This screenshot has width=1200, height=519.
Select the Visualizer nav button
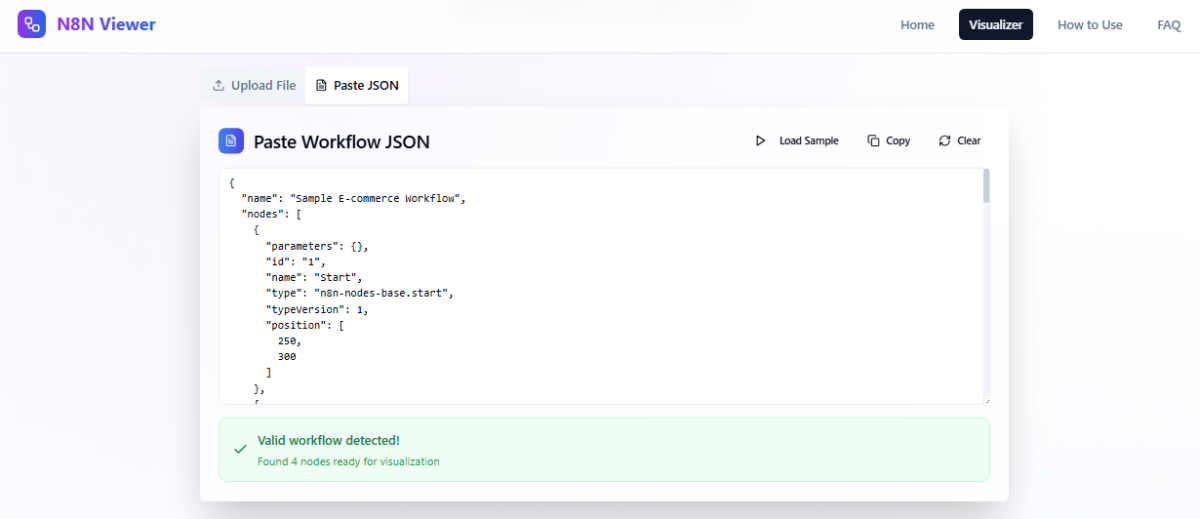point(995,25)
